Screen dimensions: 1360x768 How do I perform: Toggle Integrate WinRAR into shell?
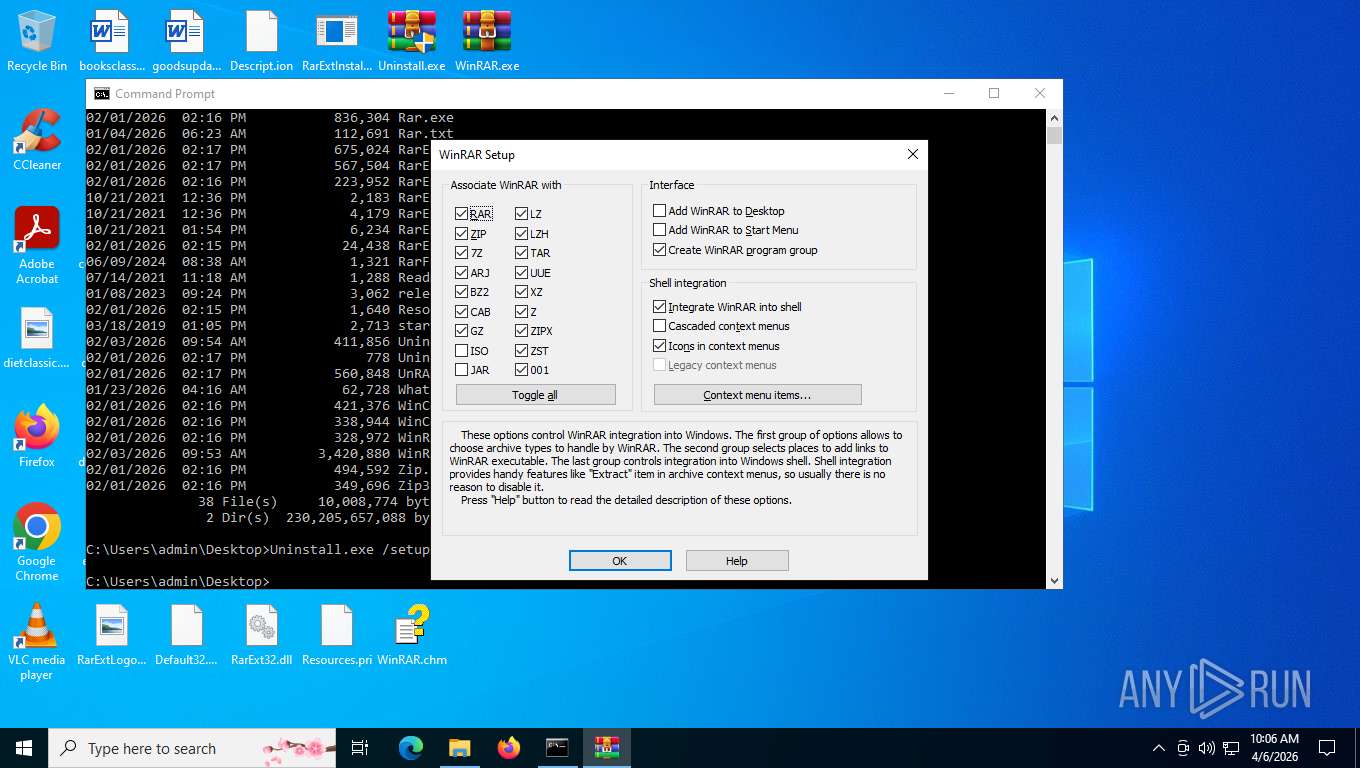coord(659,307)
